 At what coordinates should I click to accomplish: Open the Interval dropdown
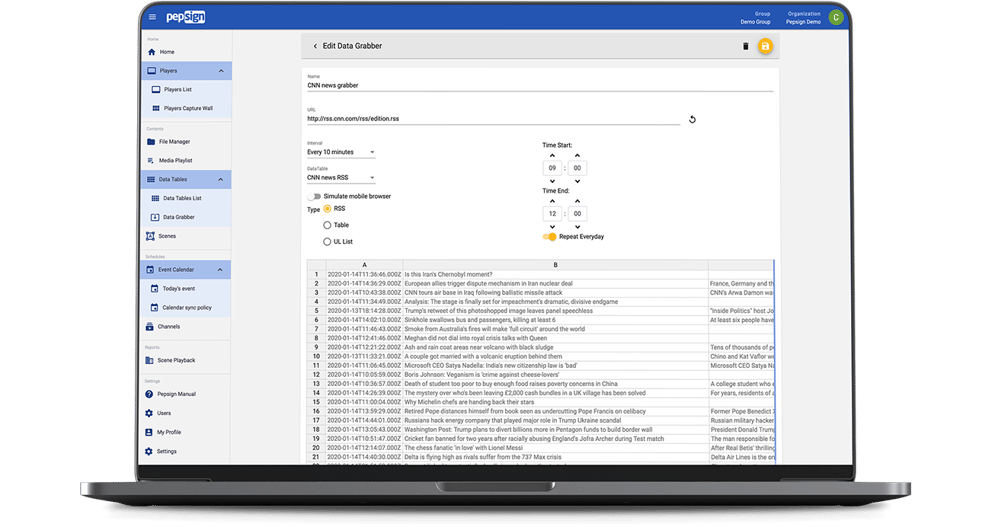(x=341, y=152)
